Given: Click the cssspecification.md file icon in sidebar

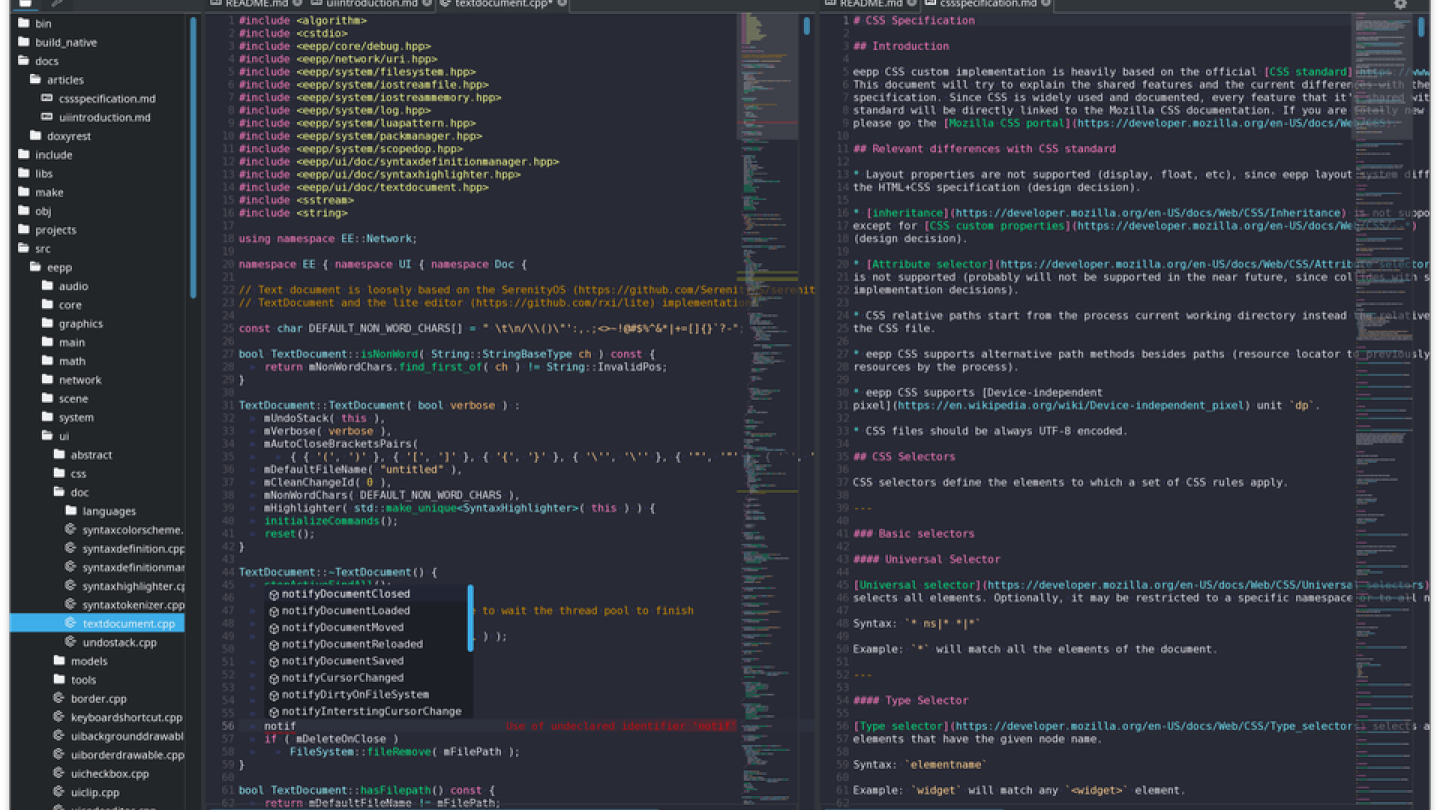Looking at the screenshot, I should click(47, 98).
